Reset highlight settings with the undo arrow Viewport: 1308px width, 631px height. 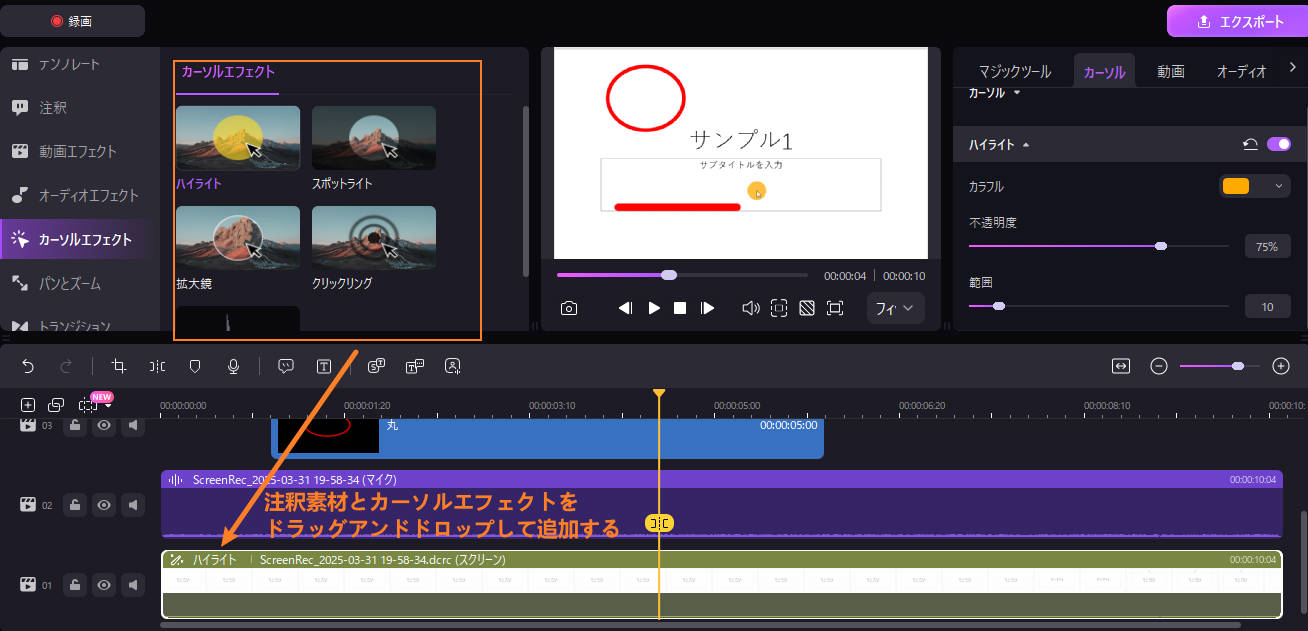tap(1250, 144)
